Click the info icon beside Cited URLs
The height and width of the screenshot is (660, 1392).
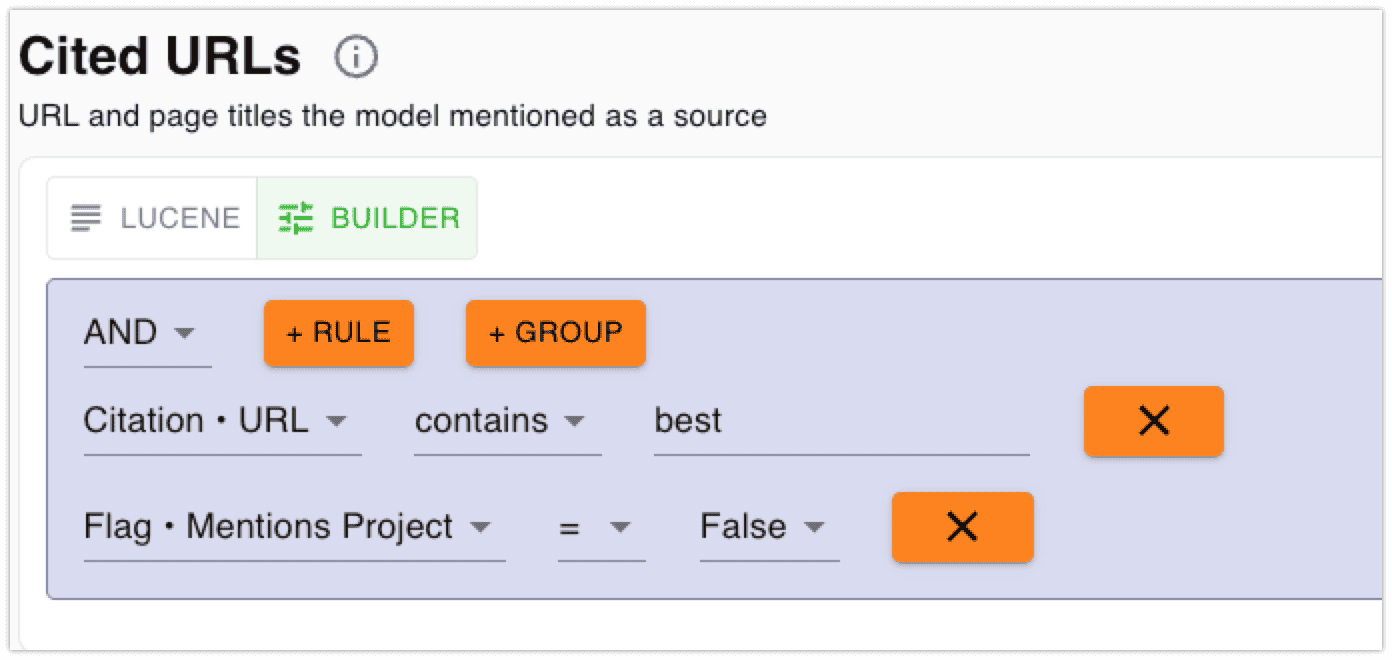(356, 58)
